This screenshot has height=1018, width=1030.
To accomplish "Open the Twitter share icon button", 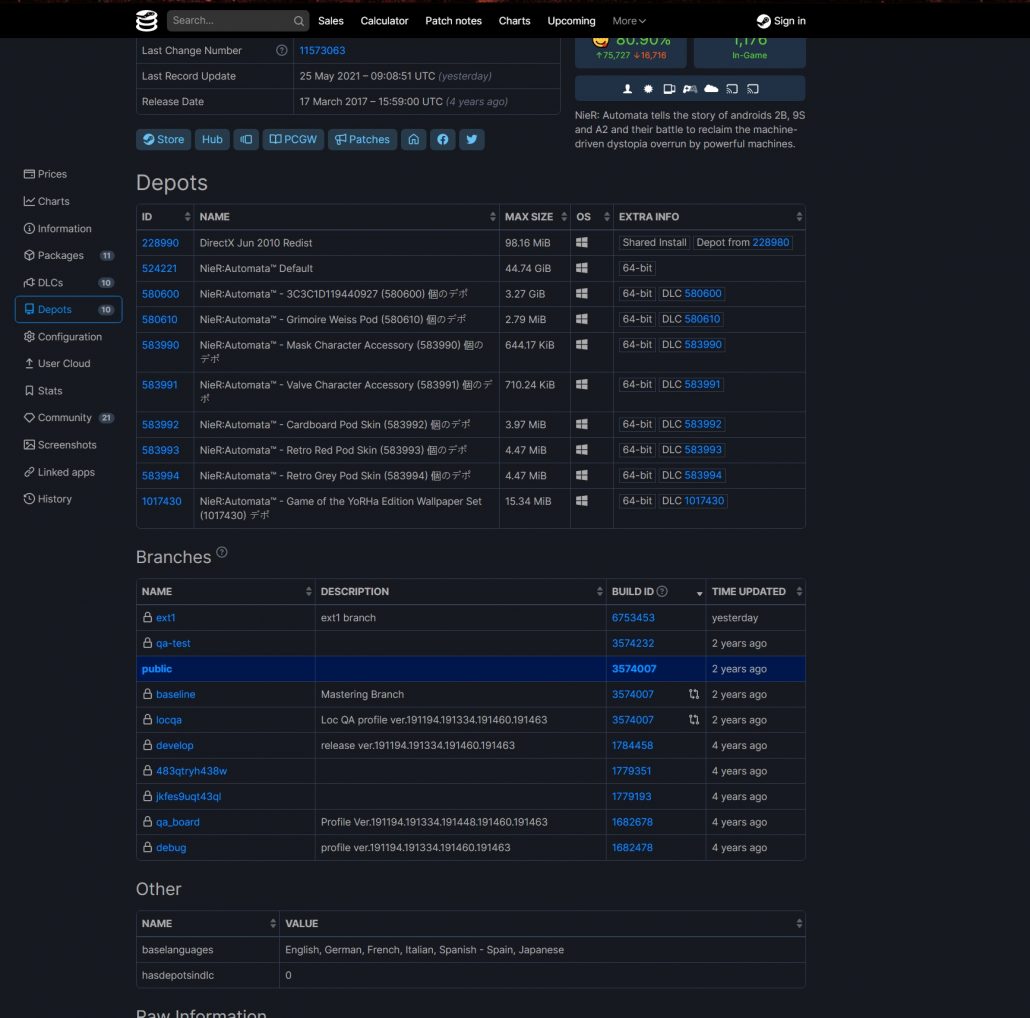I will point(472,140).
